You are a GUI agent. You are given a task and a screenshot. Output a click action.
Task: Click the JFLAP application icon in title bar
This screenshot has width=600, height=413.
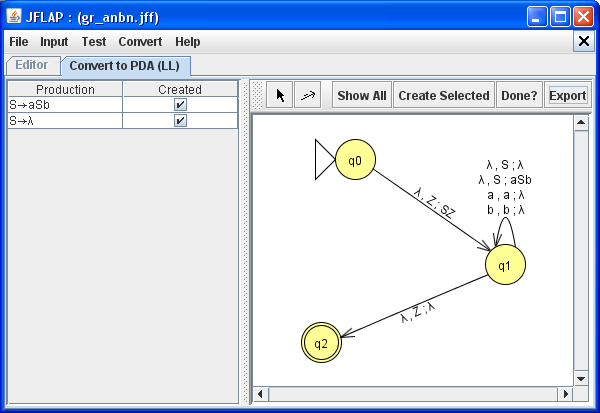point(12,17)
